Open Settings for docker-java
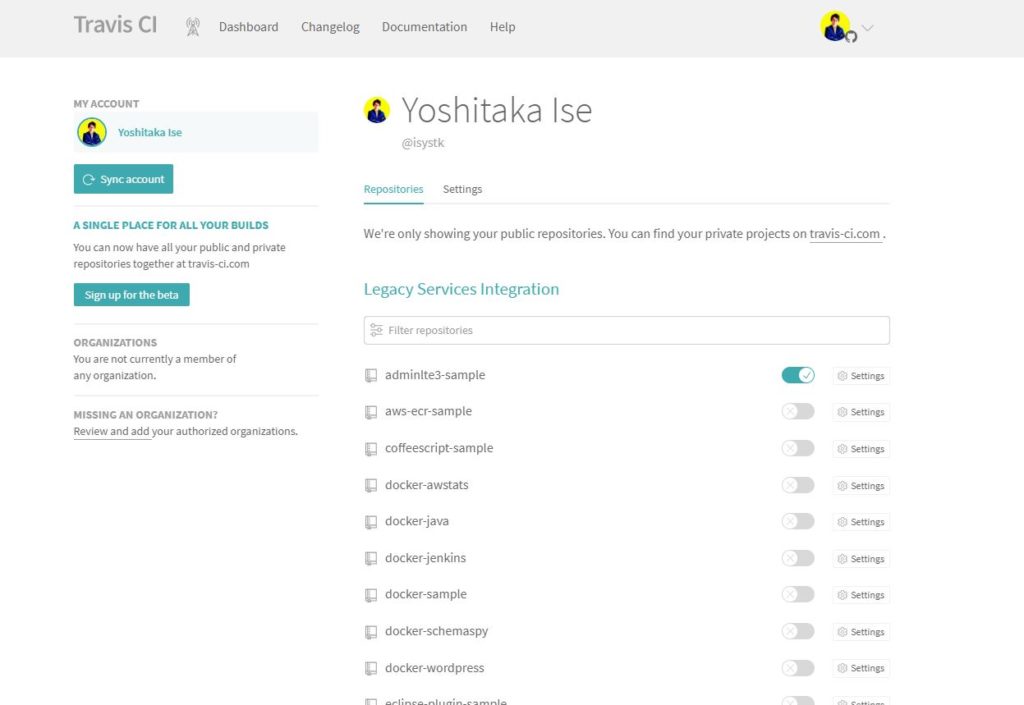 pyautogui.click(x=861, y=522)
